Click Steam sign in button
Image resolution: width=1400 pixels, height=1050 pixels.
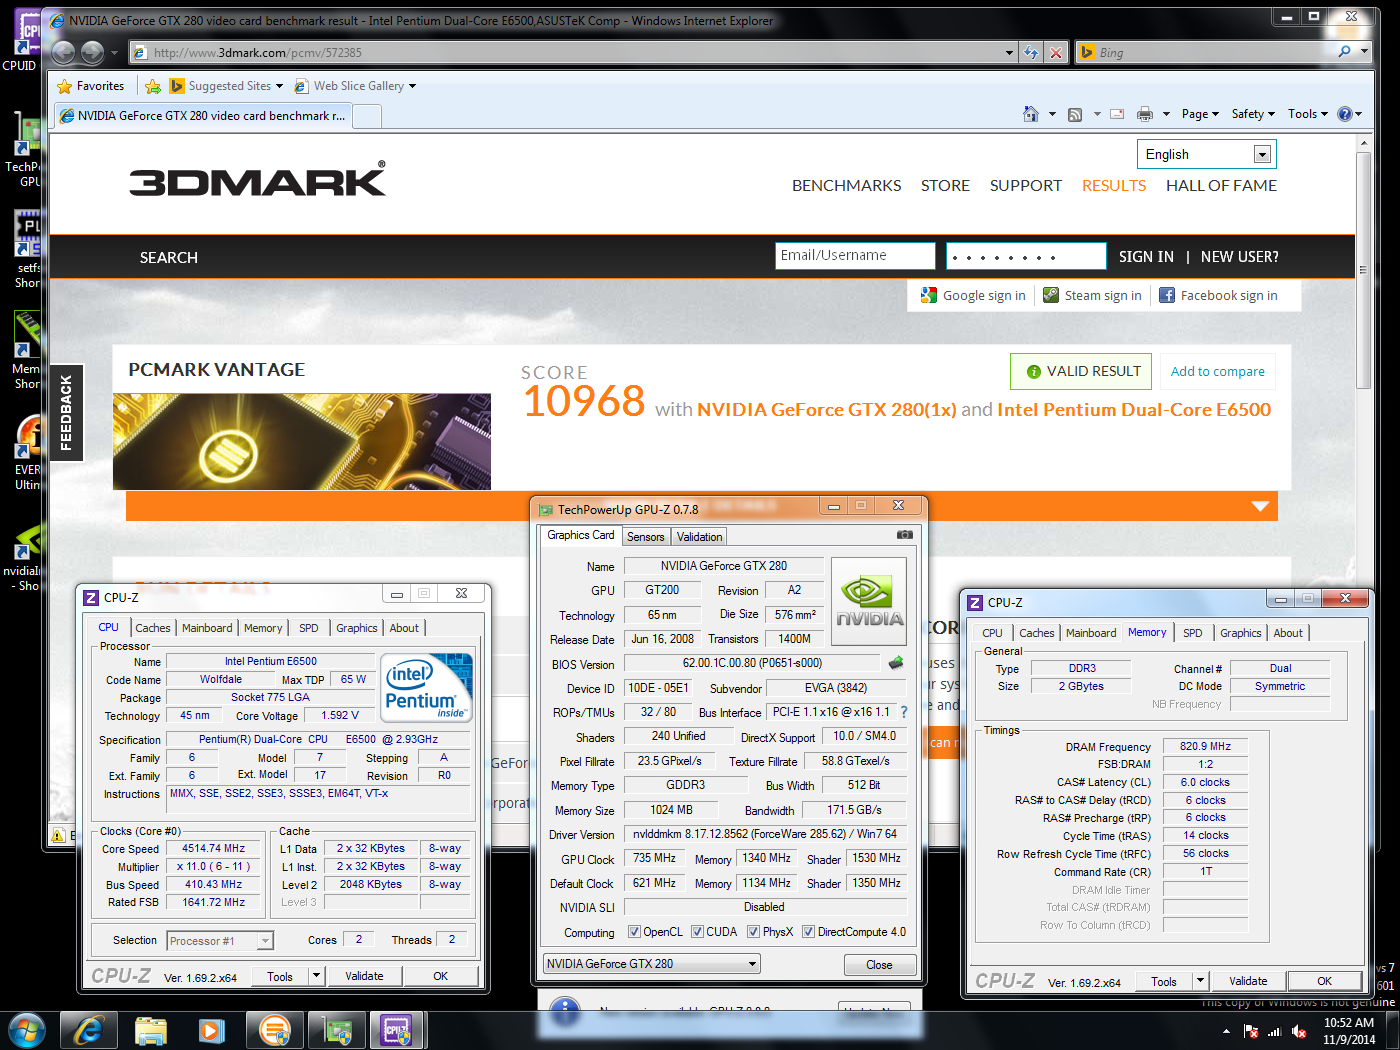(1092, 295)
